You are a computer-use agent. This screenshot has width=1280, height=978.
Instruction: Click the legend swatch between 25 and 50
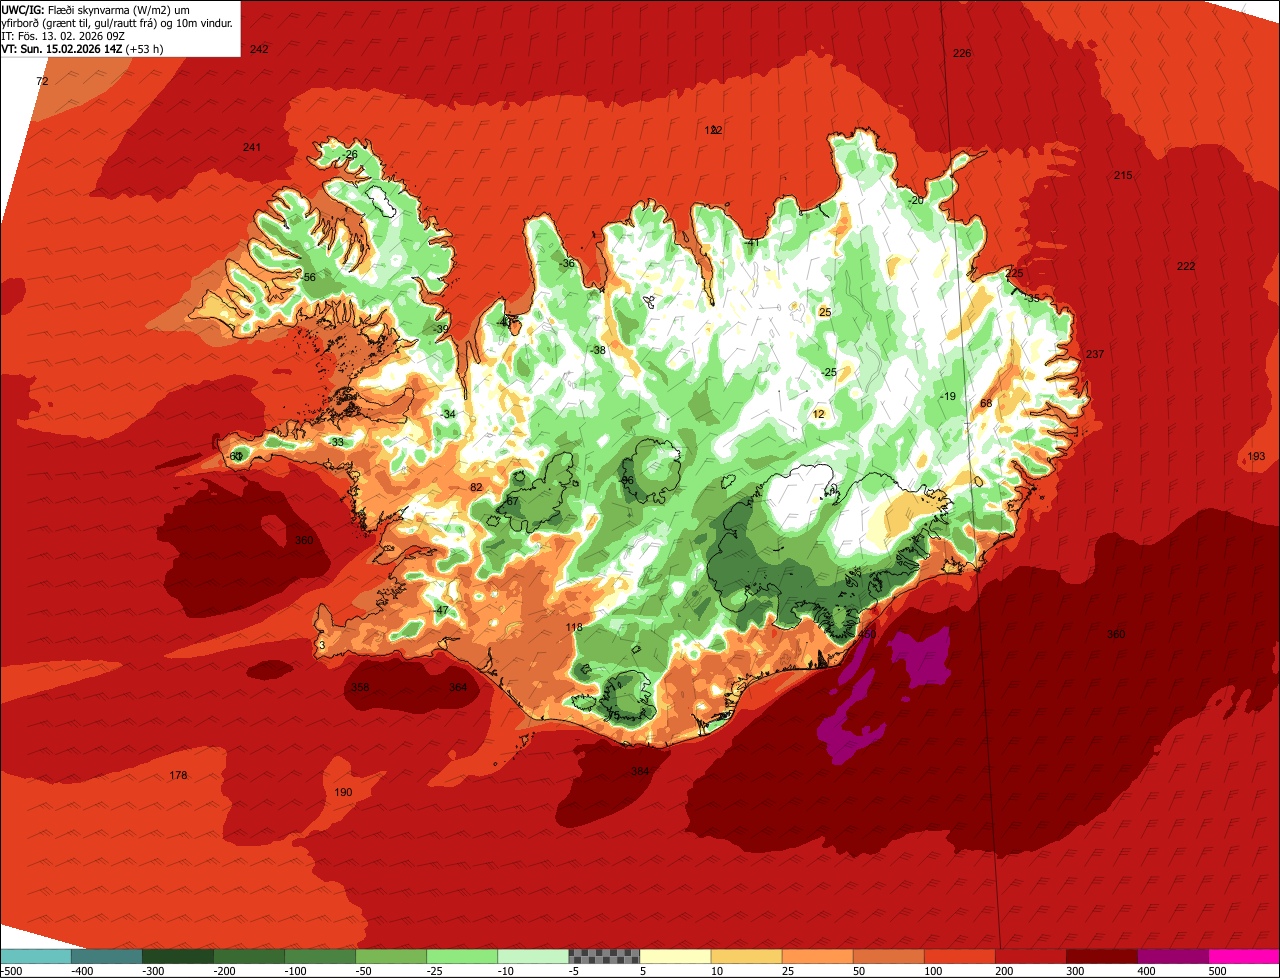(x=817, y=955)
